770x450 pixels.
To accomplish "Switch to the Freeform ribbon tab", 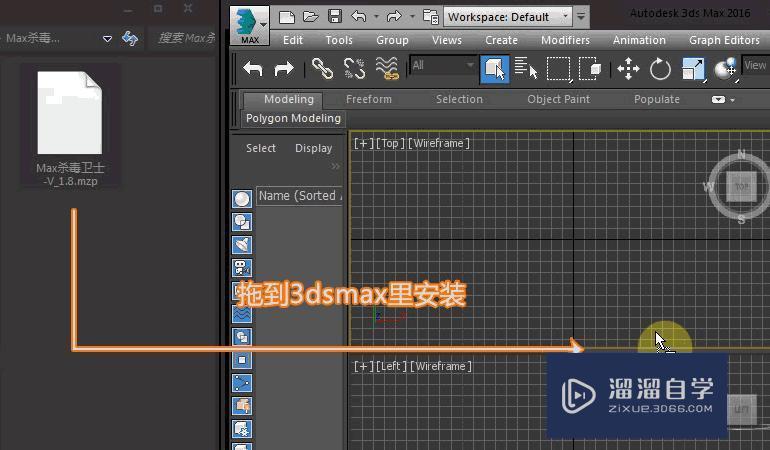I will click(x=368, y=99).
